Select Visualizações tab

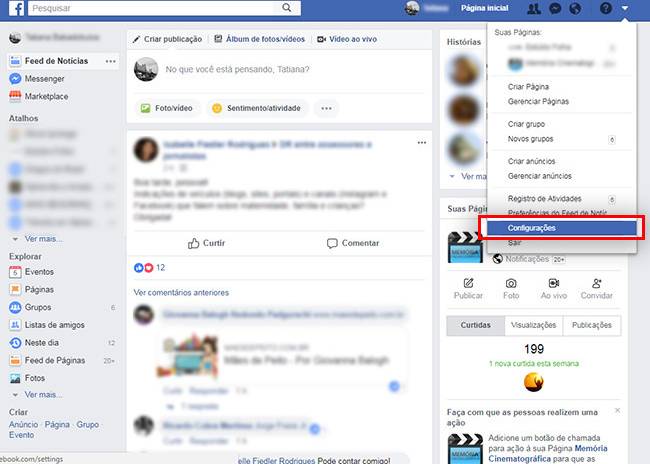[534, 325]
